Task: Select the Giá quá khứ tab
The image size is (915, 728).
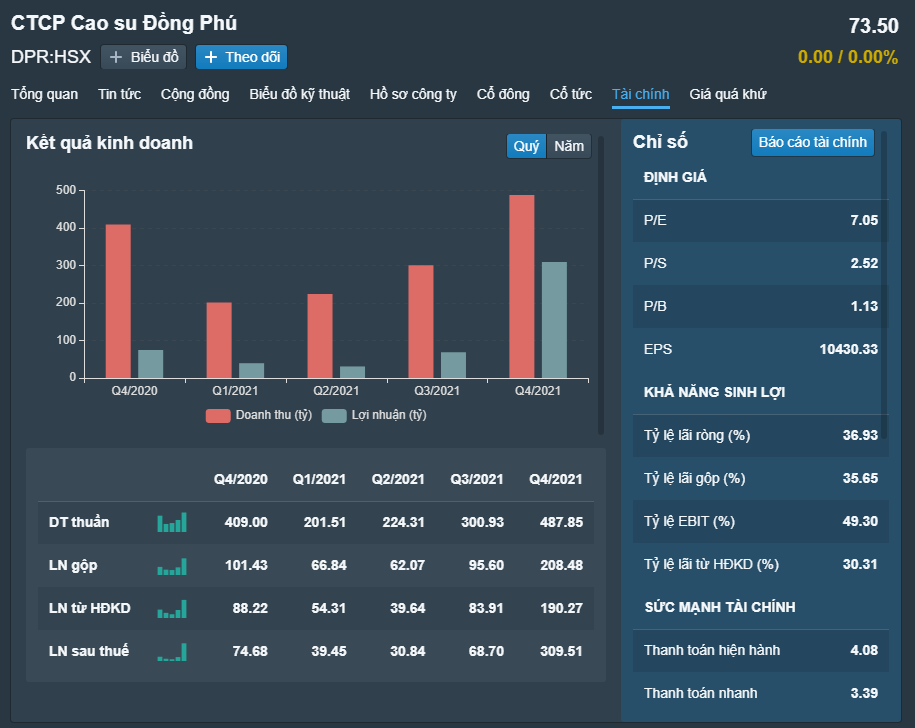Action: click(728, 94)
